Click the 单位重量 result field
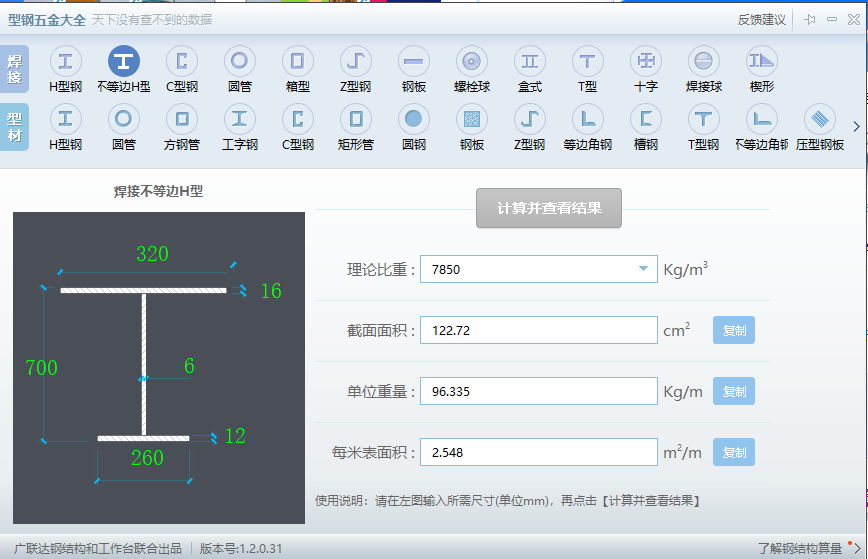Image resolution: width=868 pixels, height=559 pixels. coord(539,391)
